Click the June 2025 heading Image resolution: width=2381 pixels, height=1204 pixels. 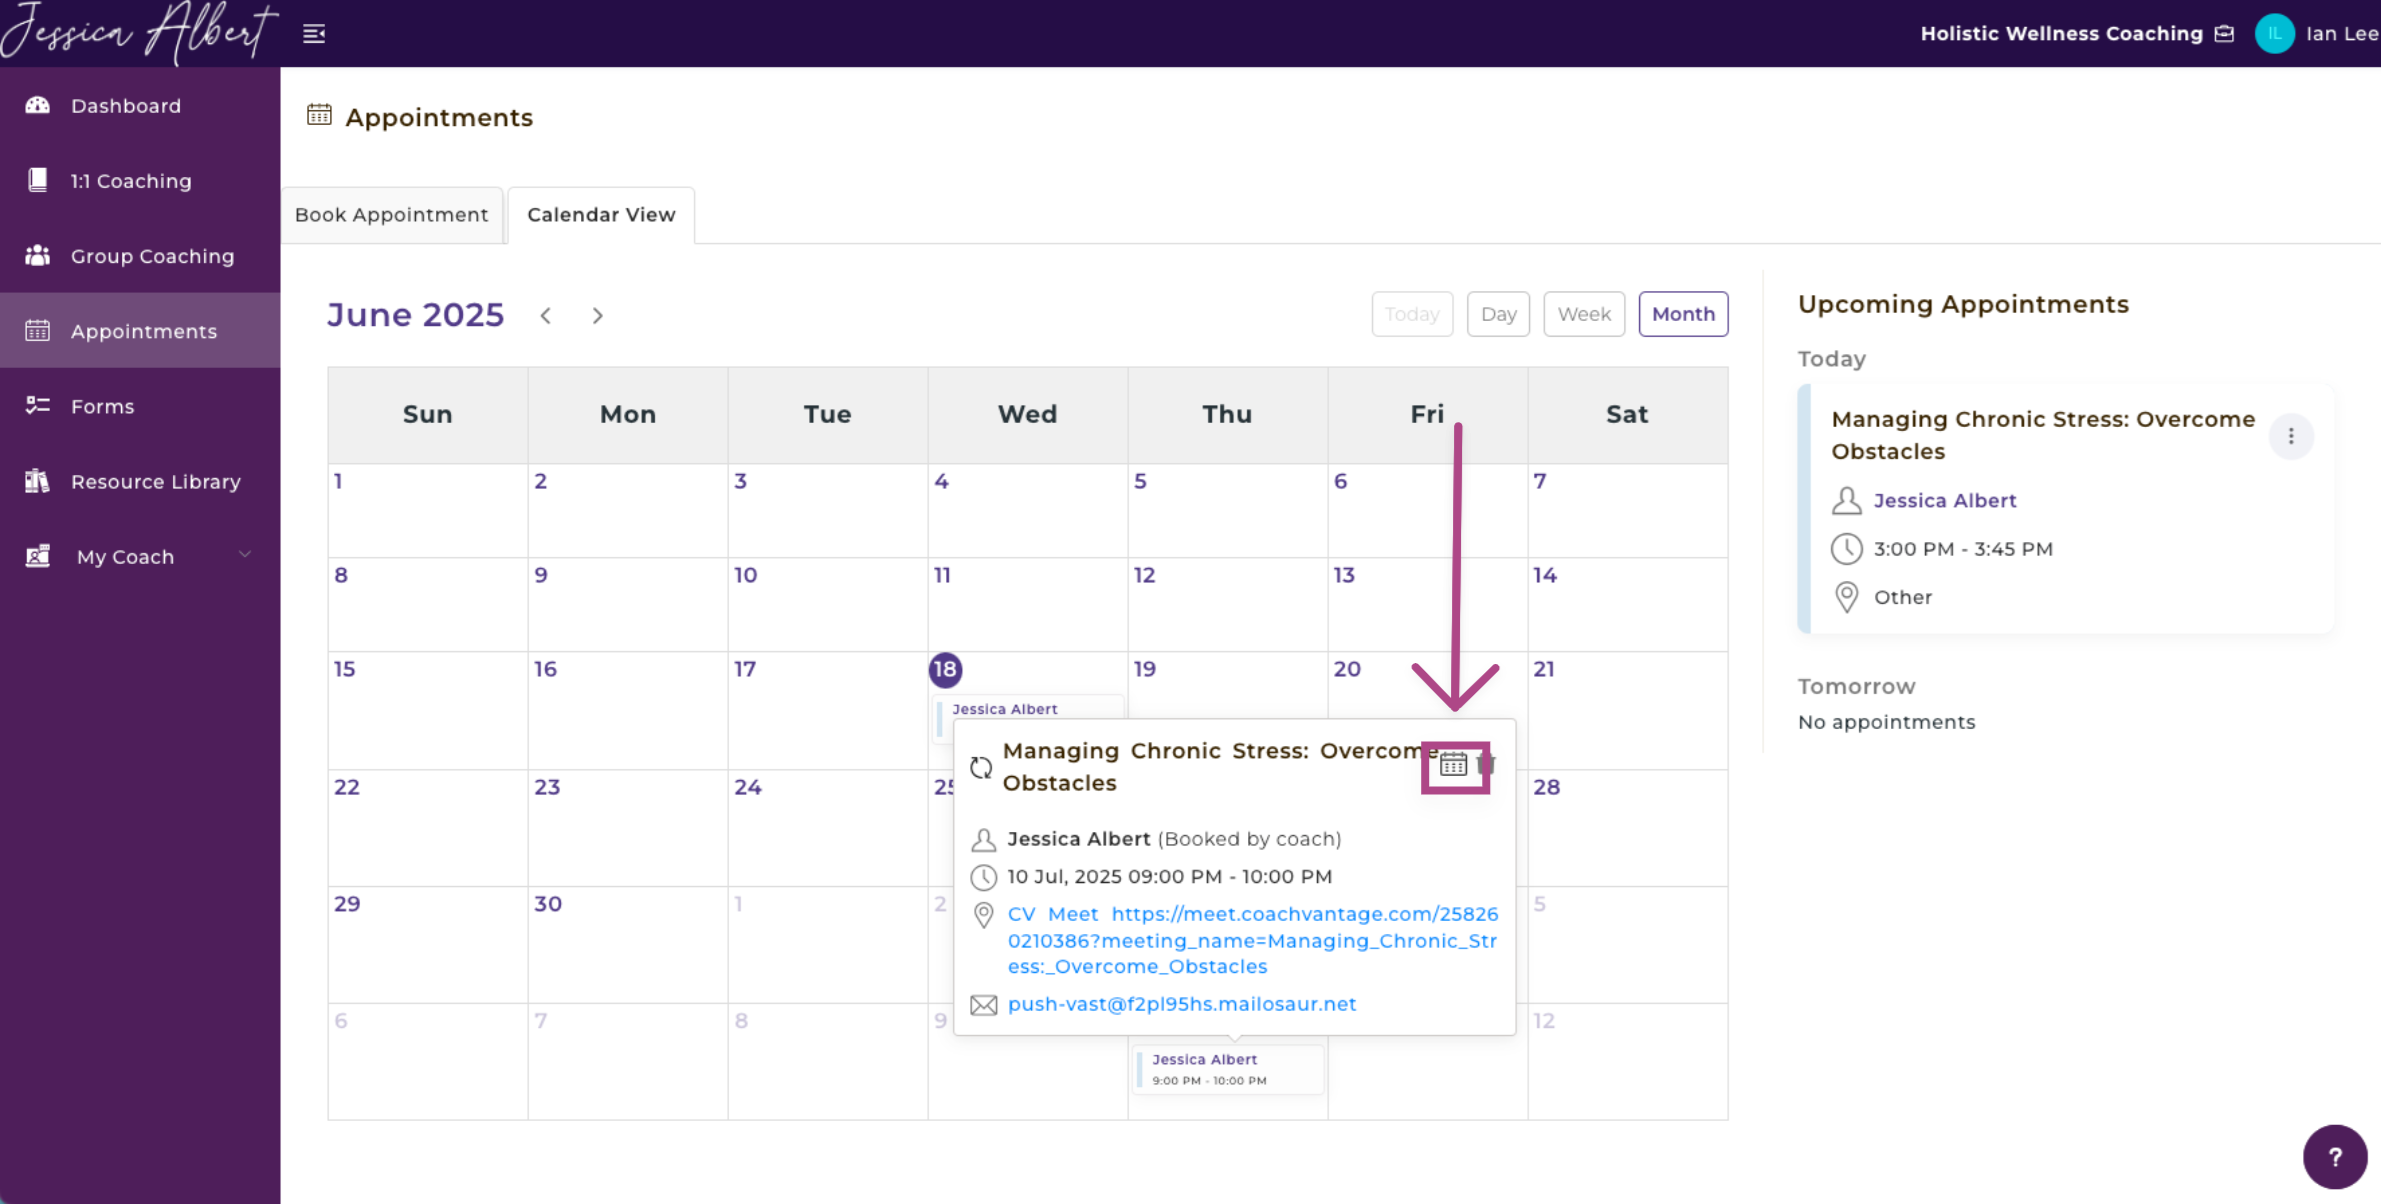click(x=415, y=315)
